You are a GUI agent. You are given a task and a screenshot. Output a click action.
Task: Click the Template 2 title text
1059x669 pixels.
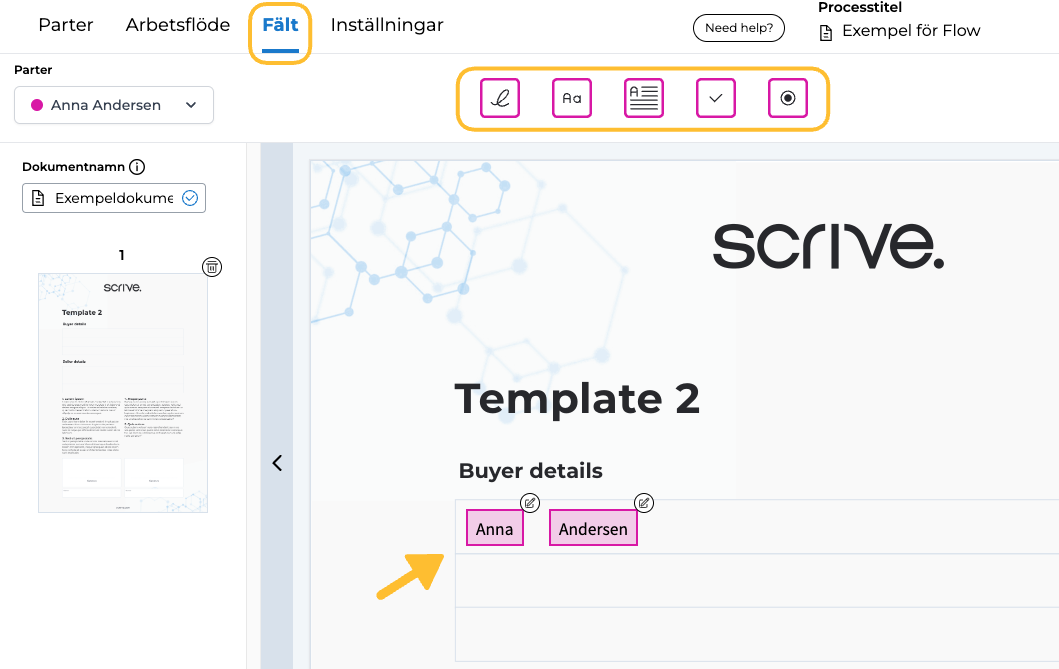[x=577, y=398]
